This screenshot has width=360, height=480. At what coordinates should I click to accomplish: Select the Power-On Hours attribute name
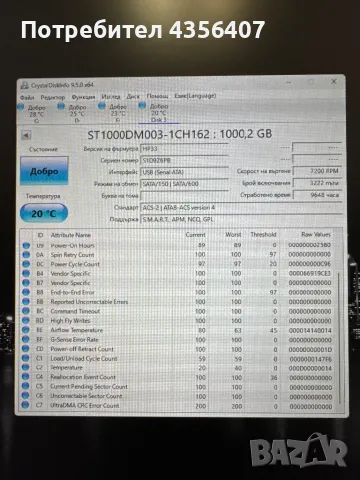click(73, 245)
